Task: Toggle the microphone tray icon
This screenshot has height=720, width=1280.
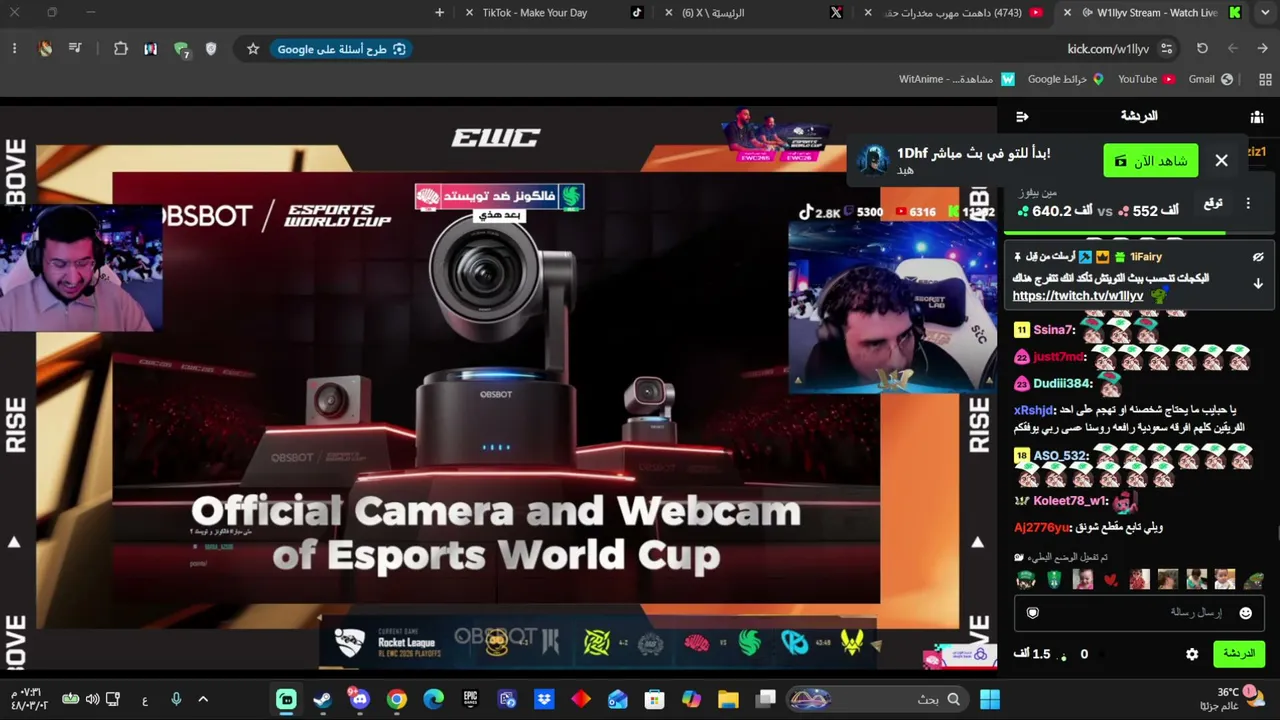Action: click(176, 699)
